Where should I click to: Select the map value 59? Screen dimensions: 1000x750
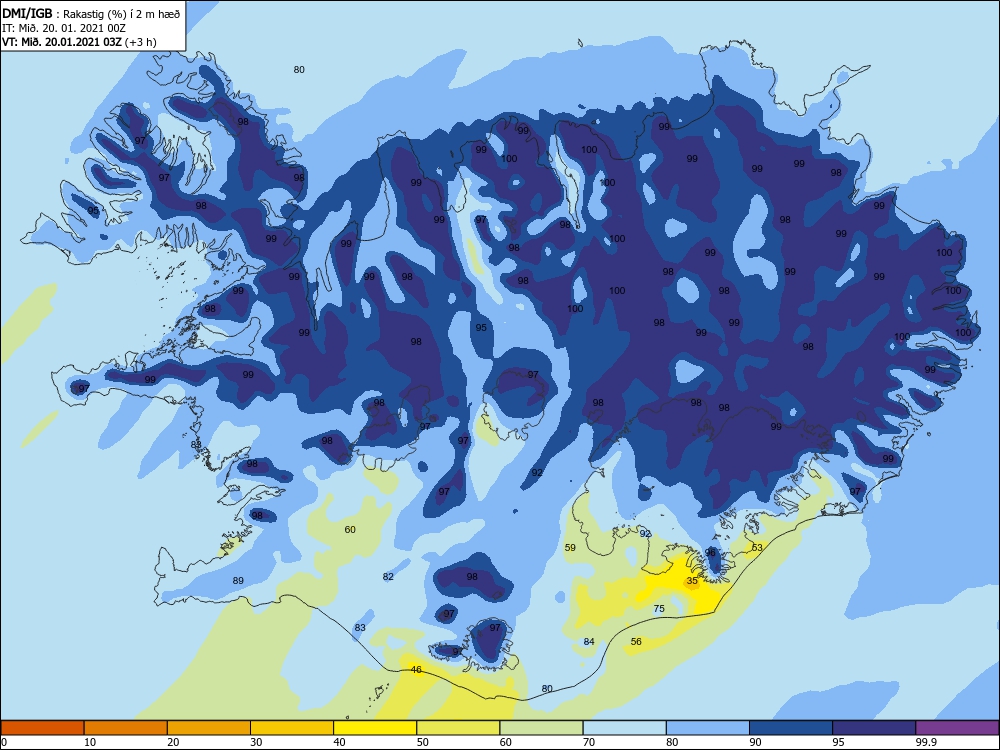[x=570, y=547]
